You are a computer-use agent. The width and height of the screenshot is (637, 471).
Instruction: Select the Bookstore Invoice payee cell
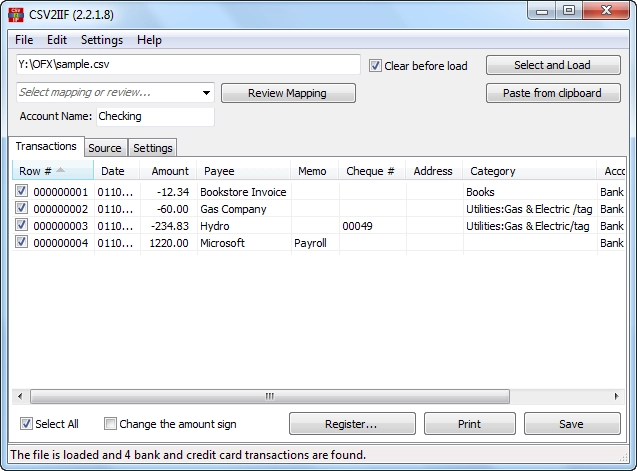[x=243, y=192]
